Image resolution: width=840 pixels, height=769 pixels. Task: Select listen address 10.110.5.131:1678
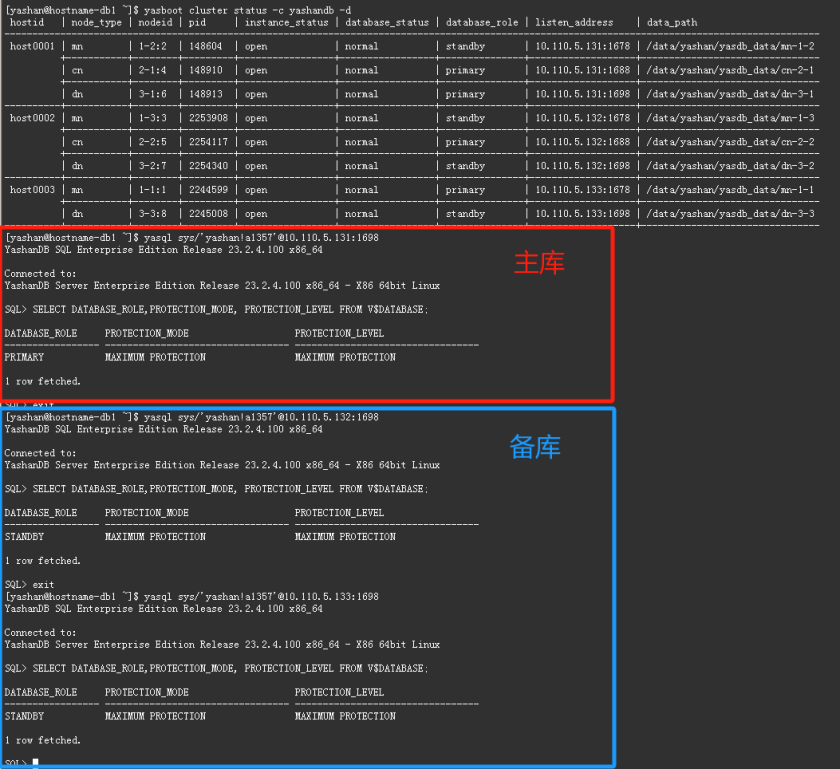tap(583, 46)
